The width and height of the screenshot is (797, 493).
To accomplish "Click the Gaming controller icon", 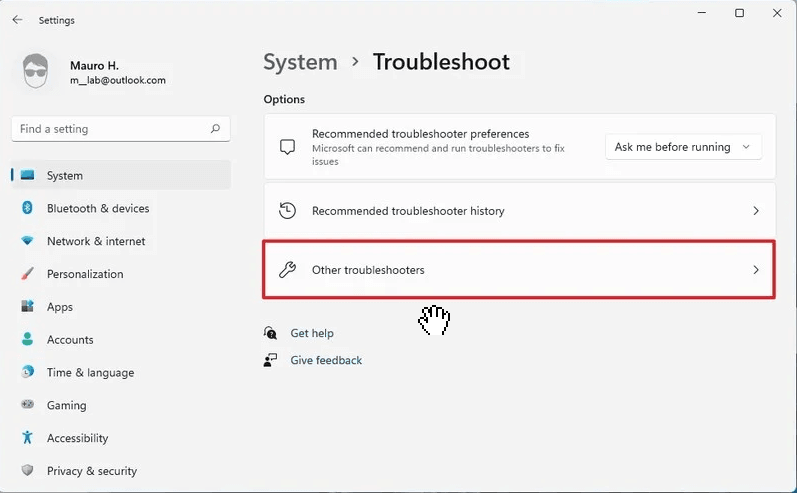I will tap(27, 405).
